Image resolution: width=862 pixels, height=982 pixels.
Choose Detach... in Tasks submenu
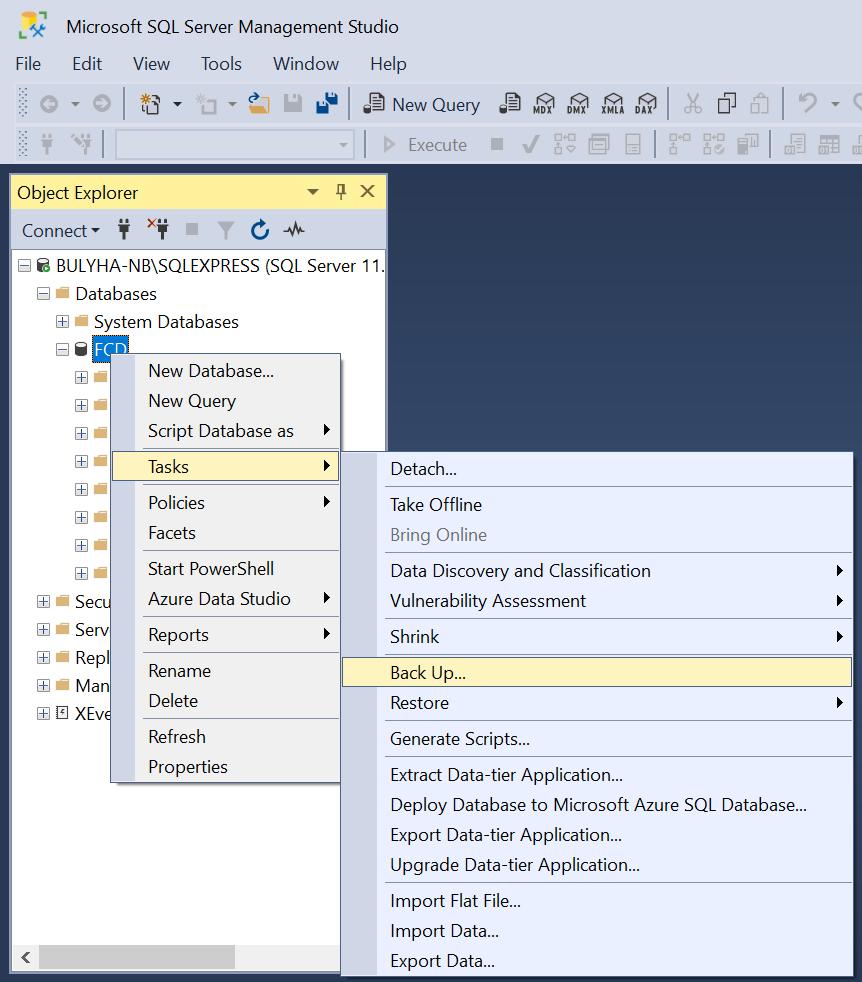[x=597, y=469]
